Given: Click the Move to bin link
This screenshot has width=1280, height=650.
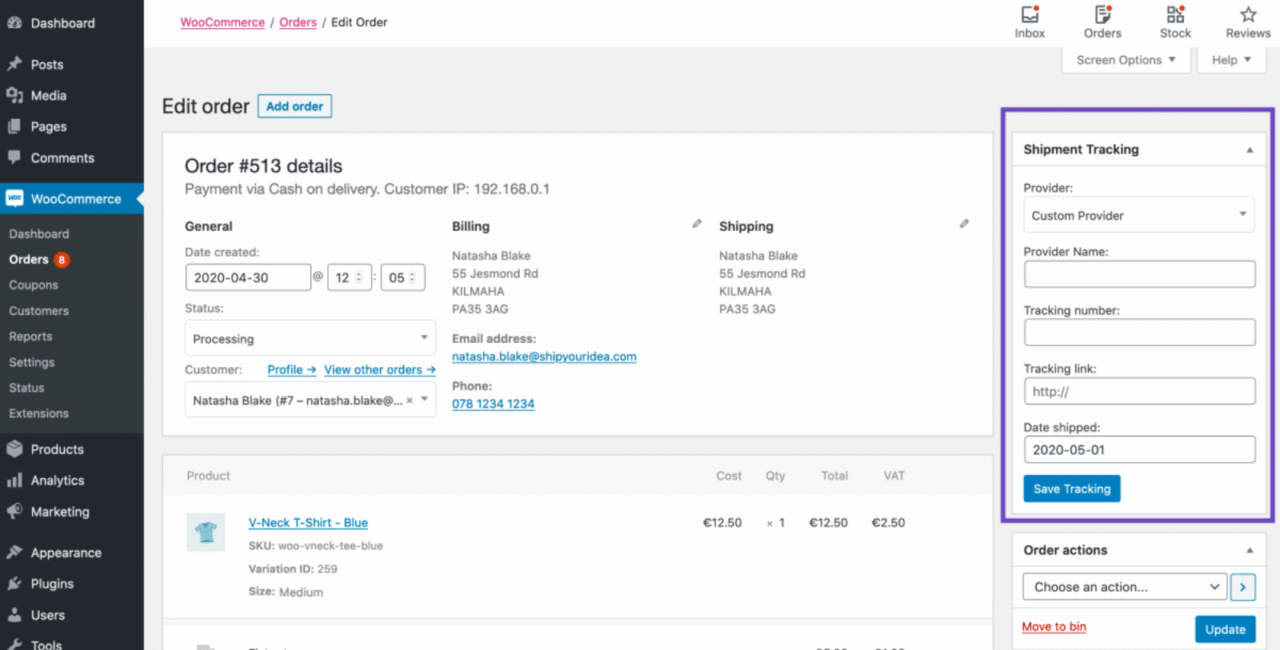Looking at the screenshot, I should [x=1054, y=627].
